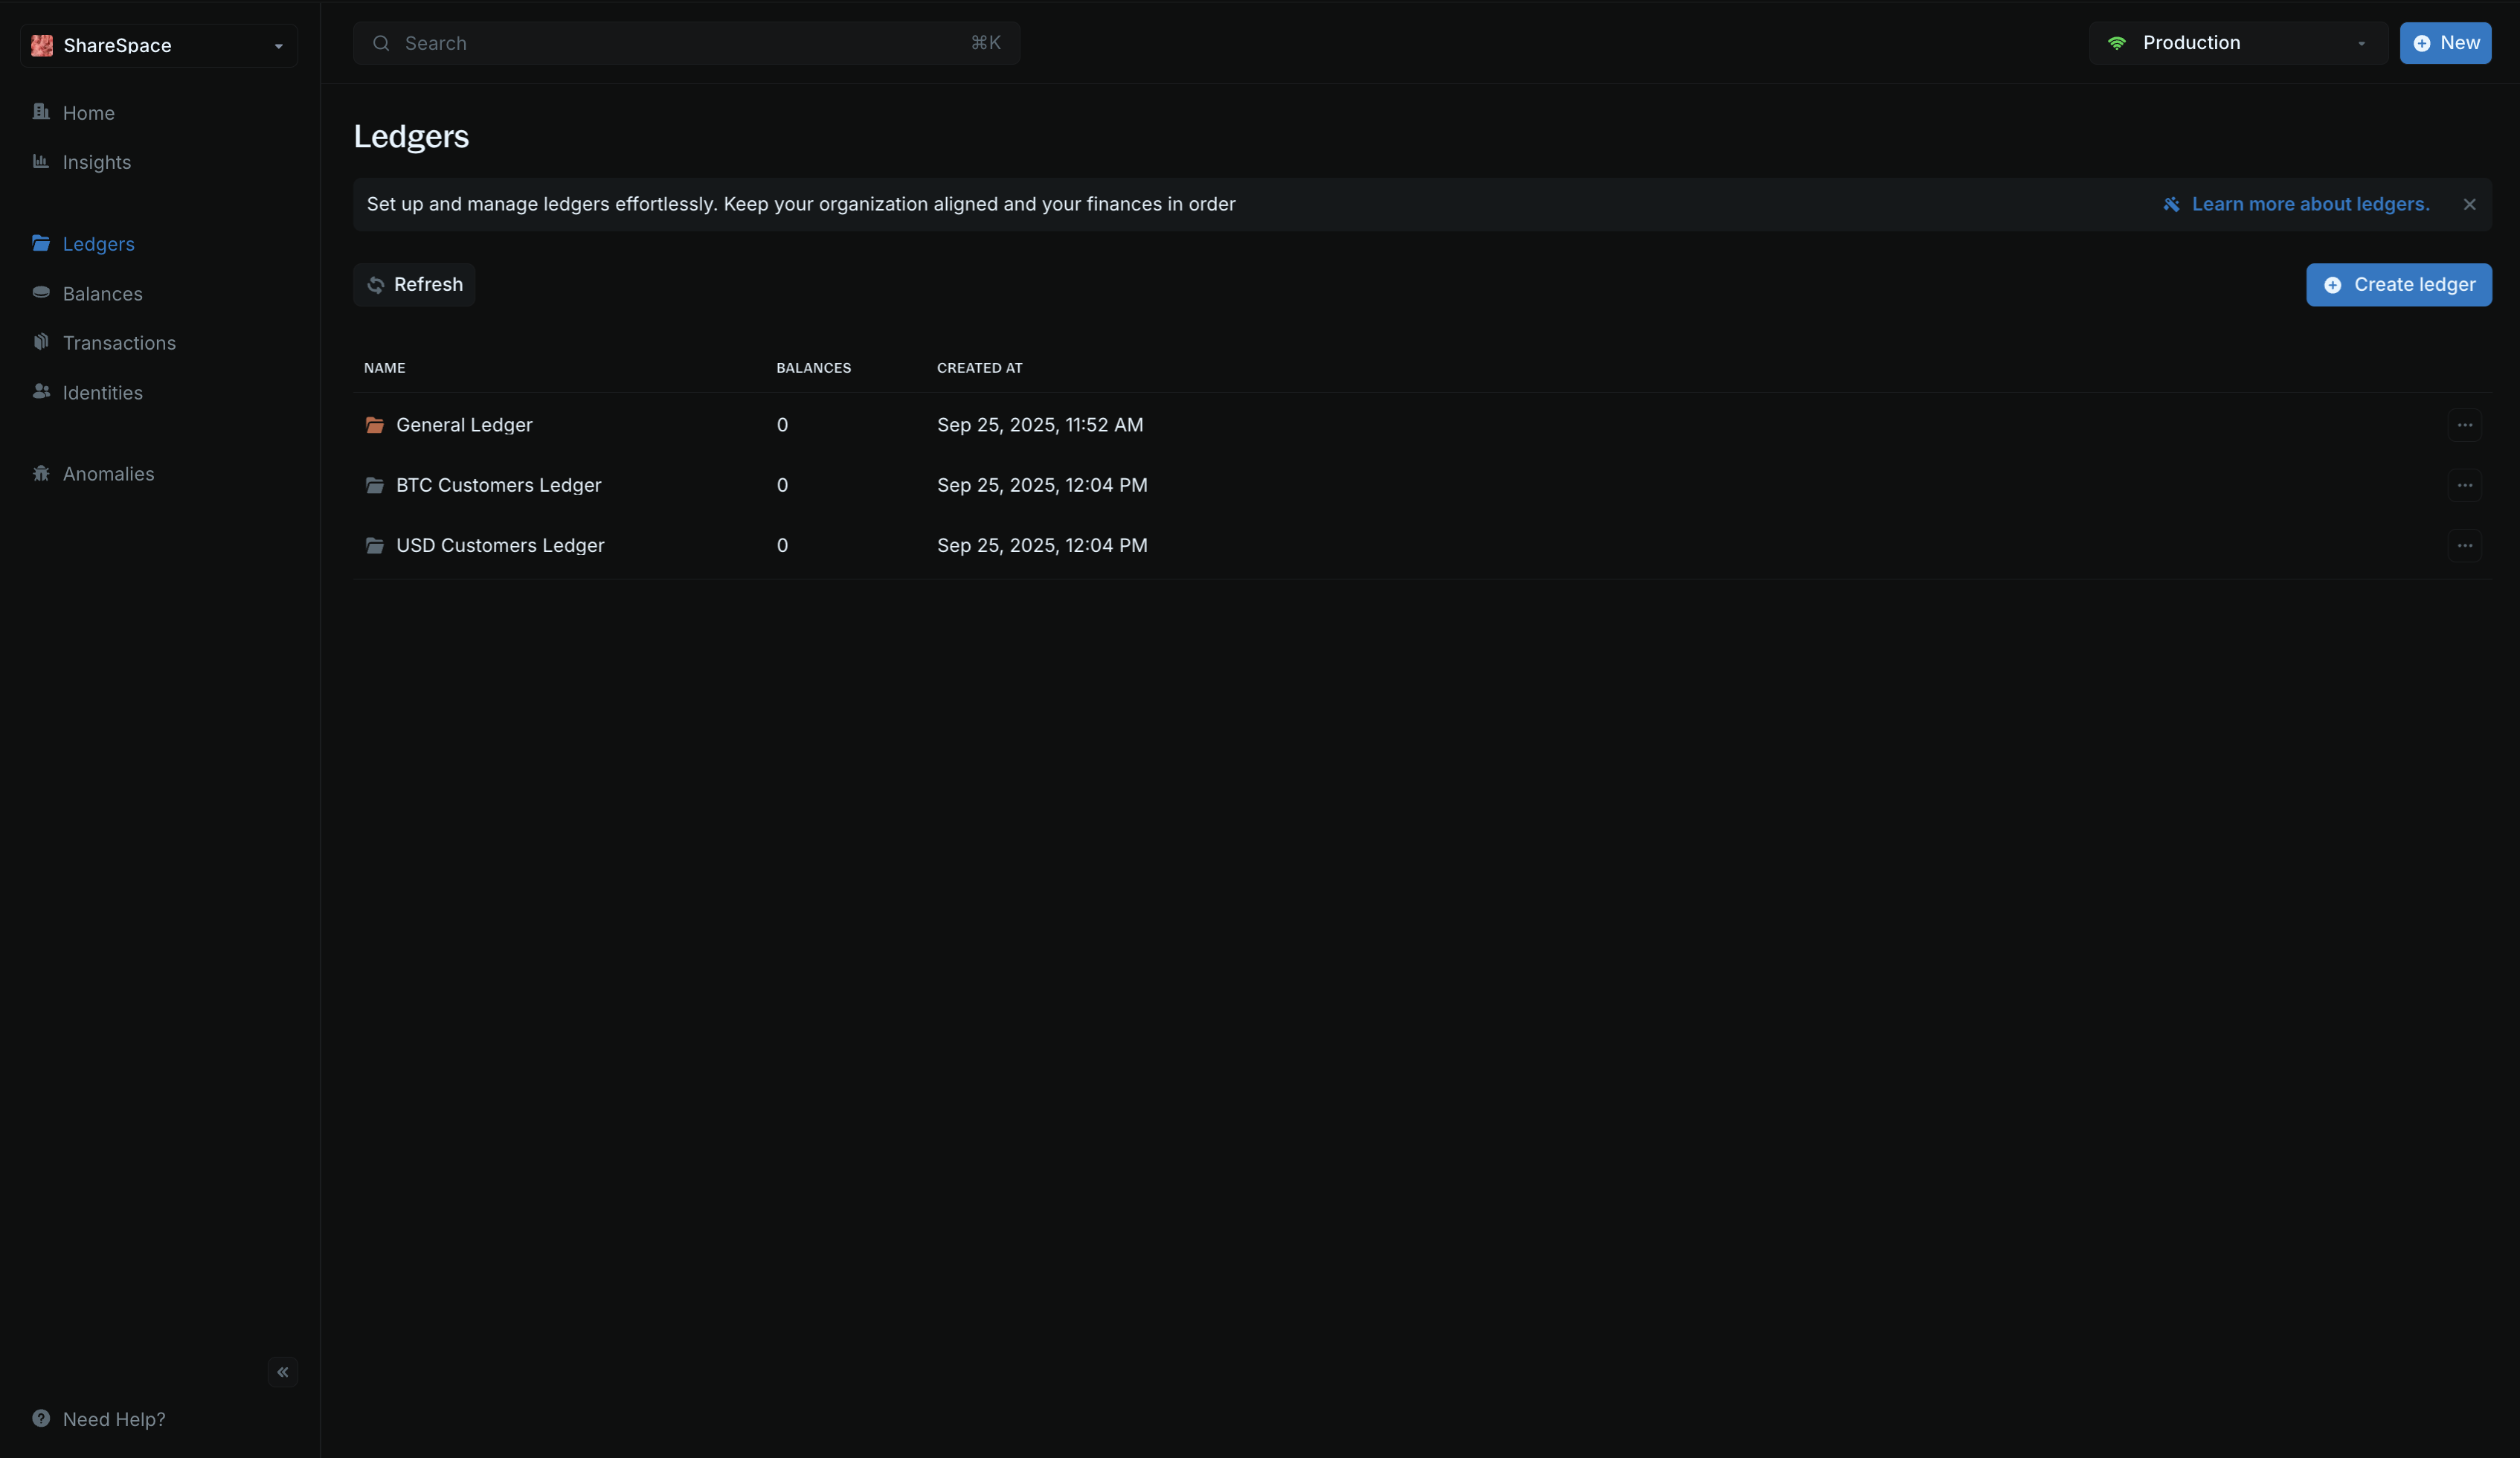Screen dimensions: 2520x1458
Task: Click the Insights chart icon
Action: point(41,161)
